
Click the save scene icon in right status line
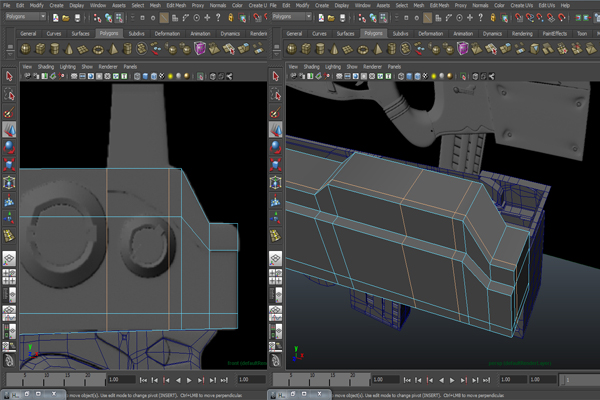tap(342, 18)
